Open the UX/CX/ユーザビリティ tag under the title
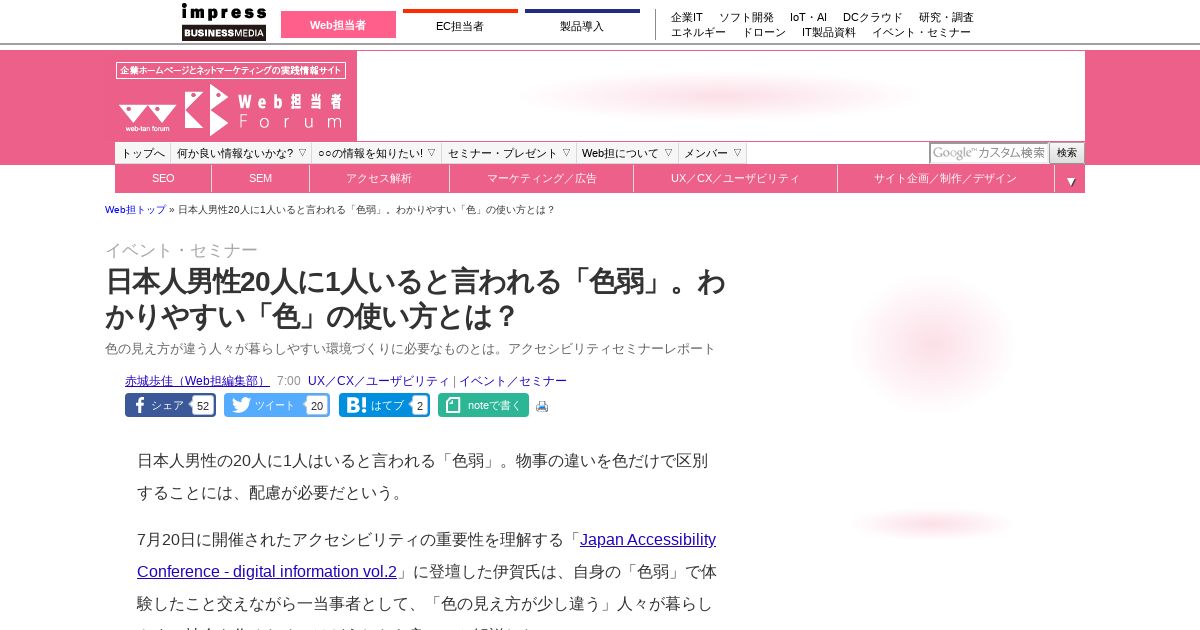The width and height of the screenshot is (1200, 630). click(379, 381)
